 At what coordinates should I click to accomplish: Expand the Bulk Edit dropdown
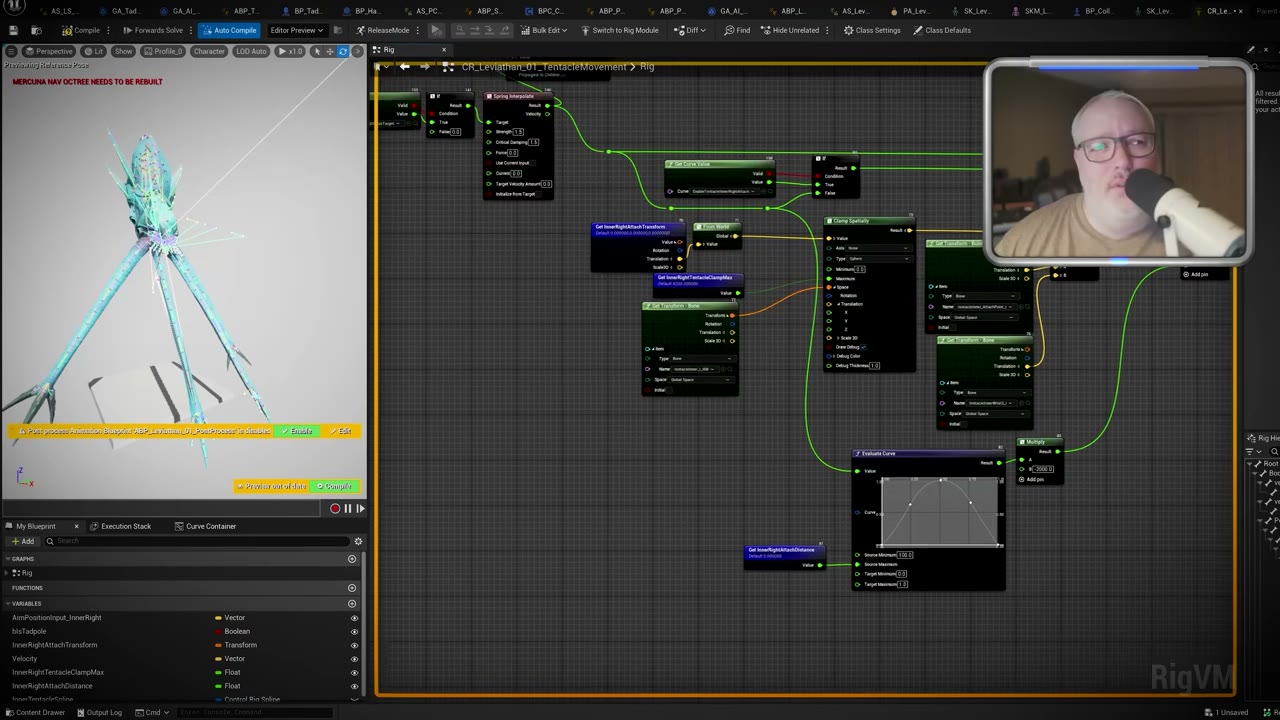click(546, 30)
